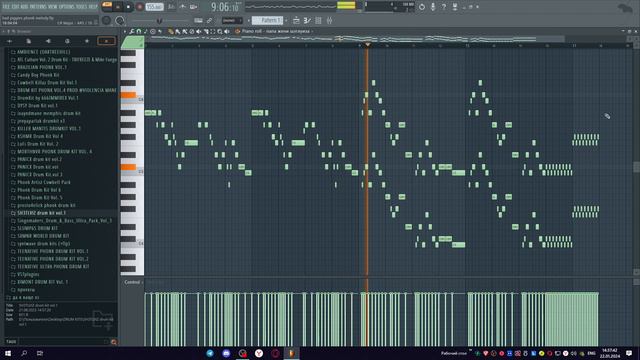Open the channel rack view icon
Screen dimensions: 640x360
[318, 20]
